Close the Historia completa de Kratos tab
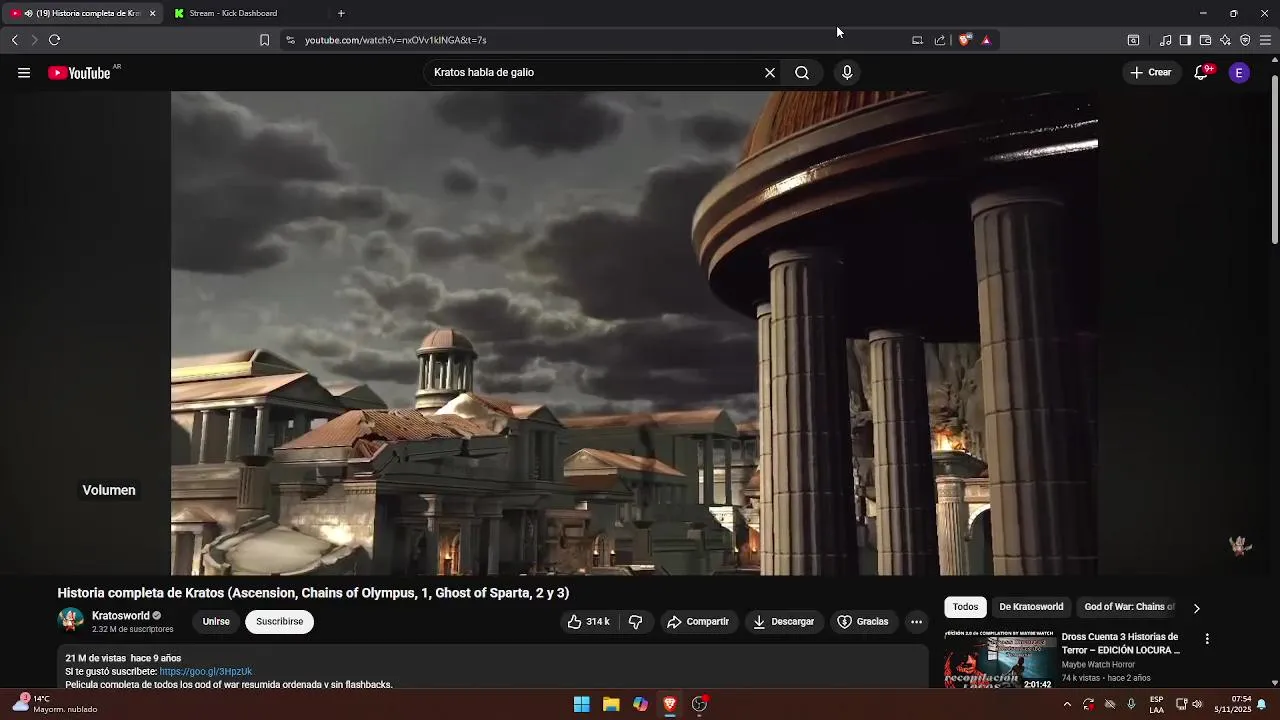Viewport: 1280px width, 720px height. click(x=152, y=13)
